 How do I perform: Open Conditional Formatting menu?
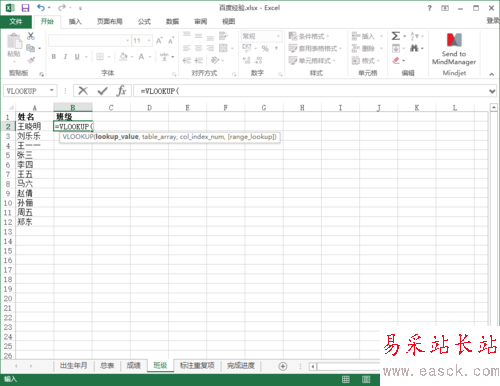coord(309,36)
